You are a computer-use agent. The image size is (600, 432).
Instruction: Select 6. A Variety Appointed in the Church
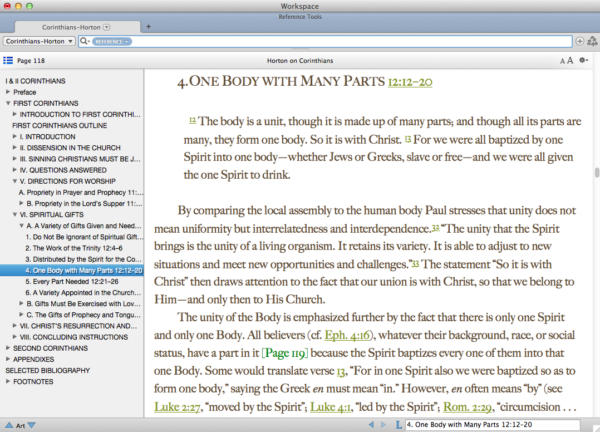[83, 292]
